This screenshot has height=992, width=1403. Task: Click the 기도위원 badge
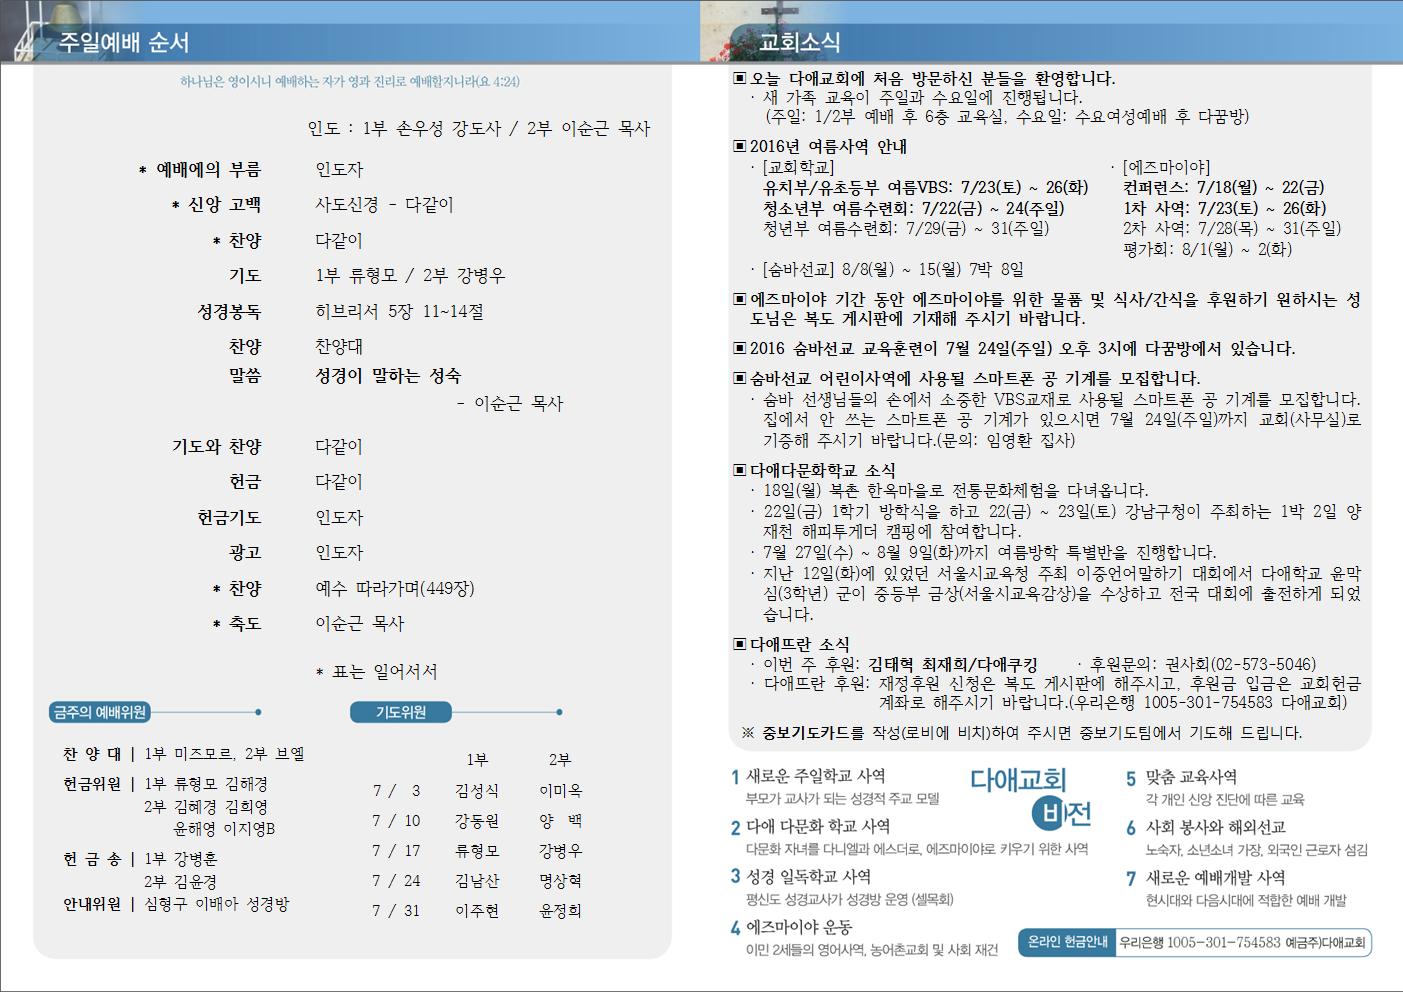401,712
